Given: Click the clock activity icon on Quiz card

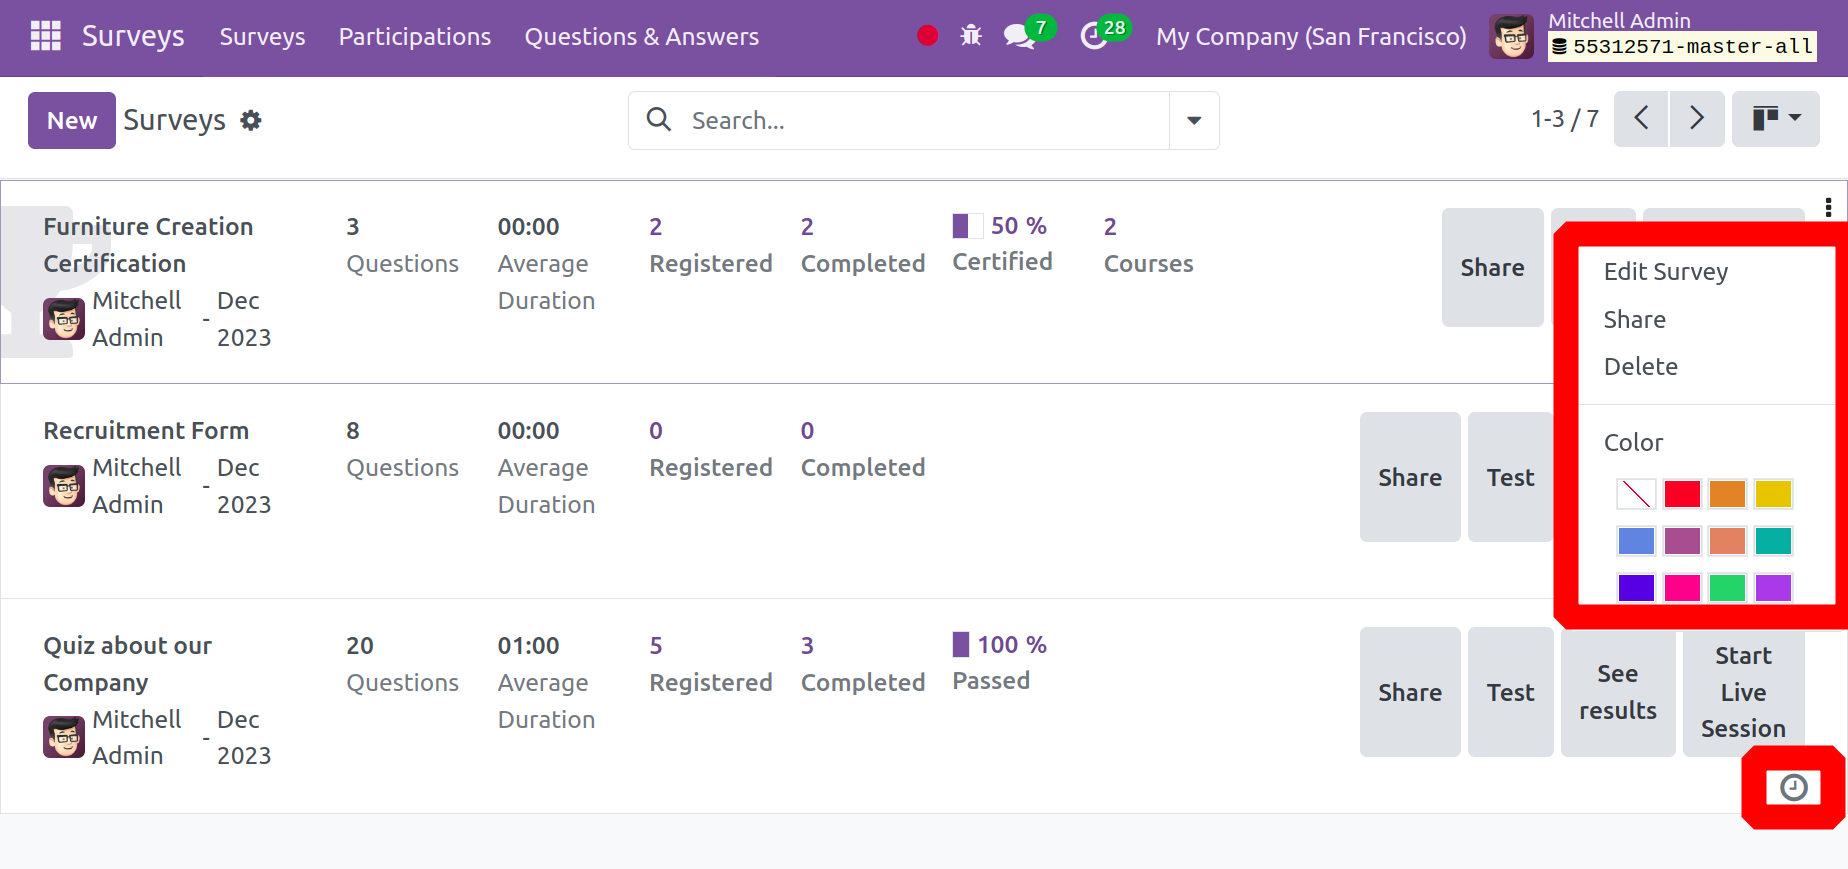Looking at the screenshot, I should click(1794, 788).
